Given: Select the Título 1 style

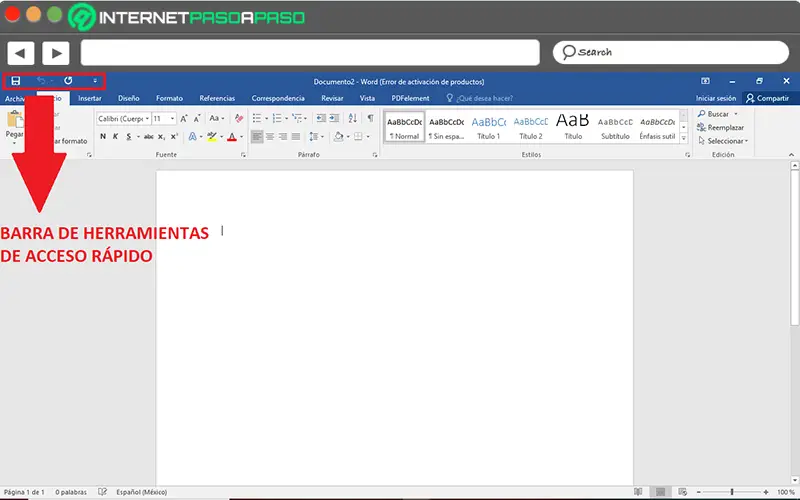Looking at the screenshot, I should [489, 128].
